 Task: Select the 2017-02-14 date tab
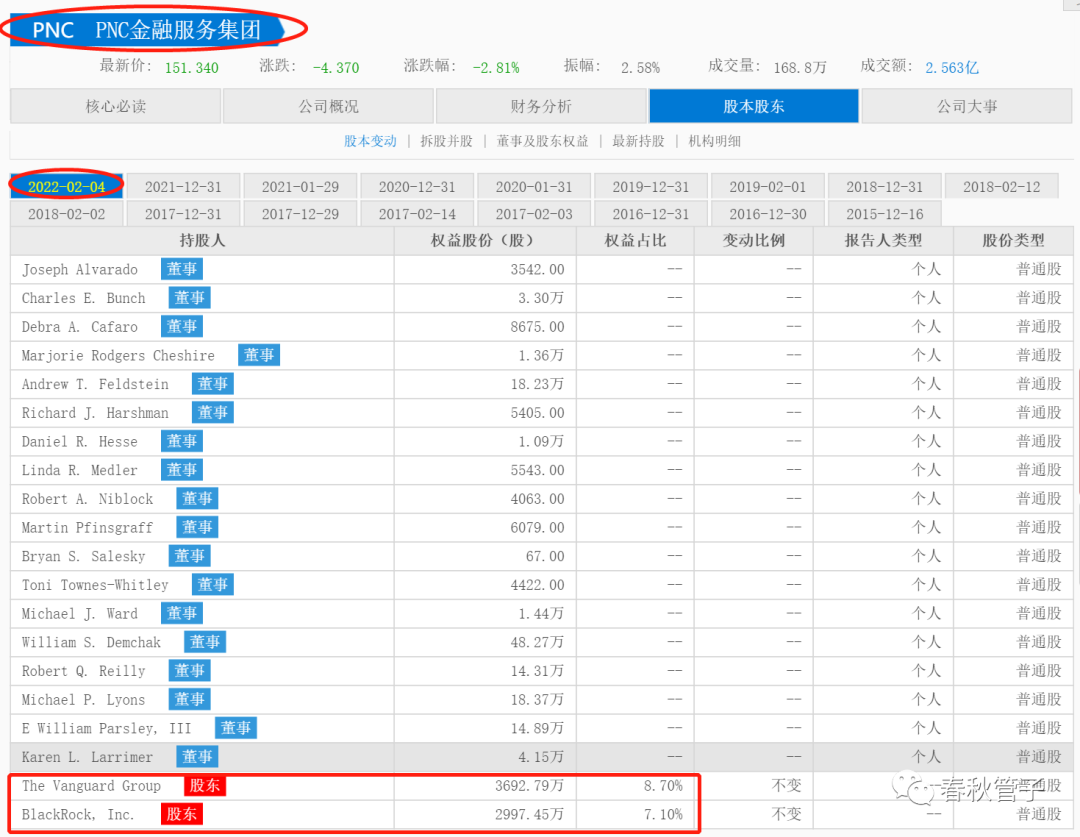coord(417,214)
